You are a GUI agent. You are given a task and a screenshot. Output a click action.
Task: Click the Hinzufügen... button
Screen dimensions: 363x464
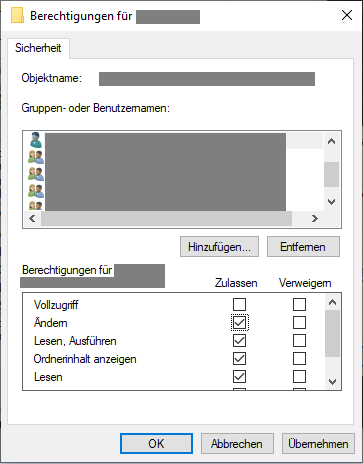(219, 247)
